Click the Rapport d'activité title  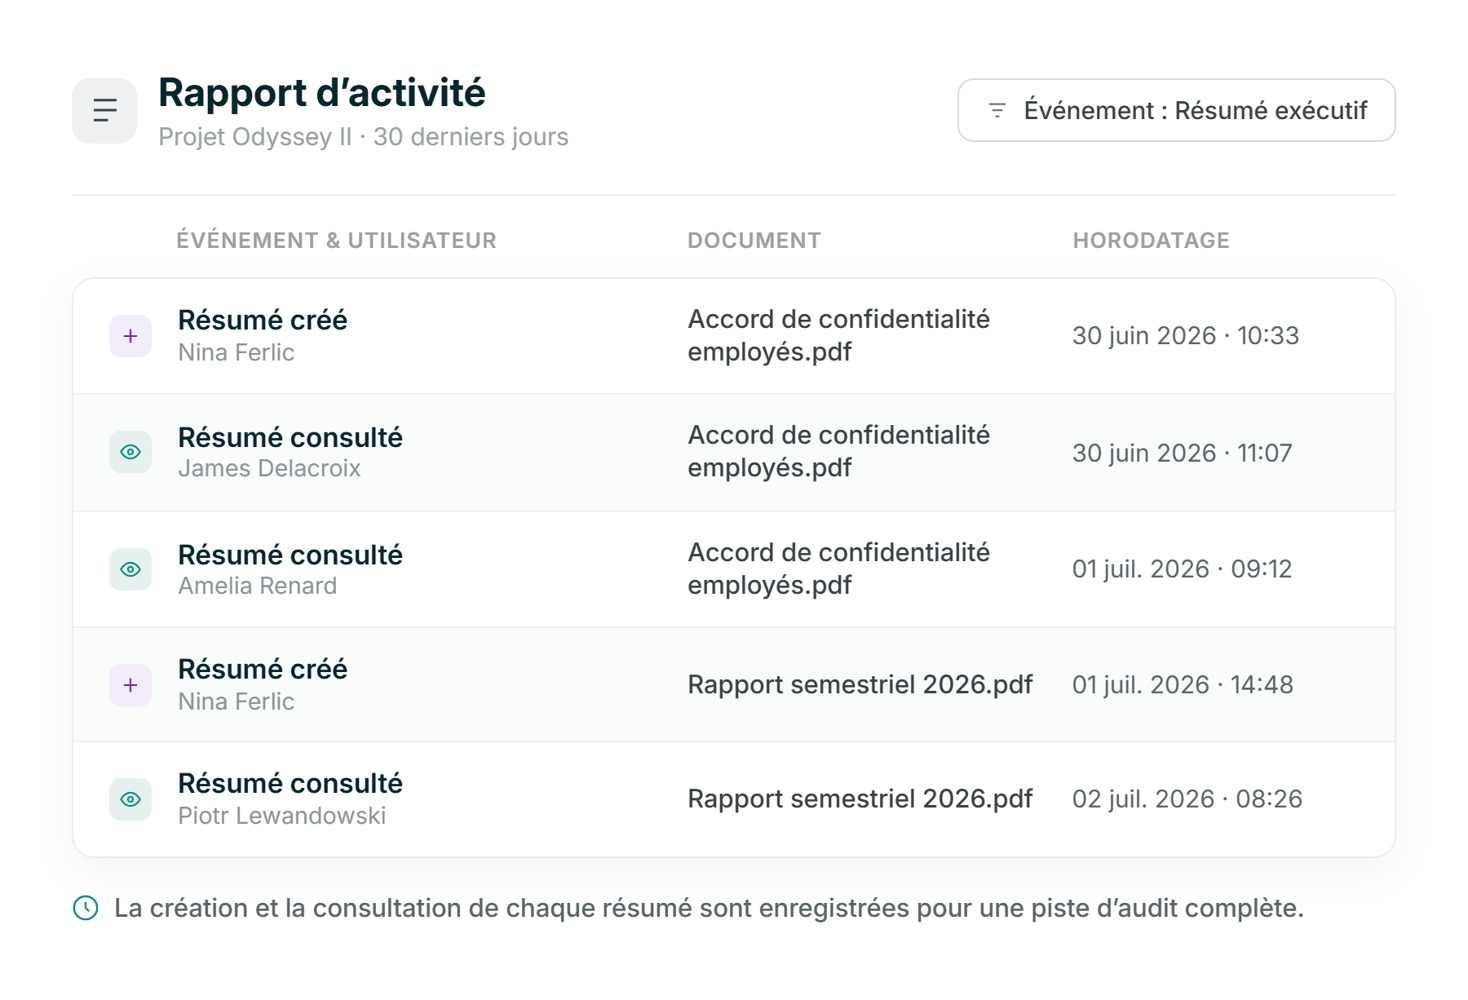coord(322,93)
